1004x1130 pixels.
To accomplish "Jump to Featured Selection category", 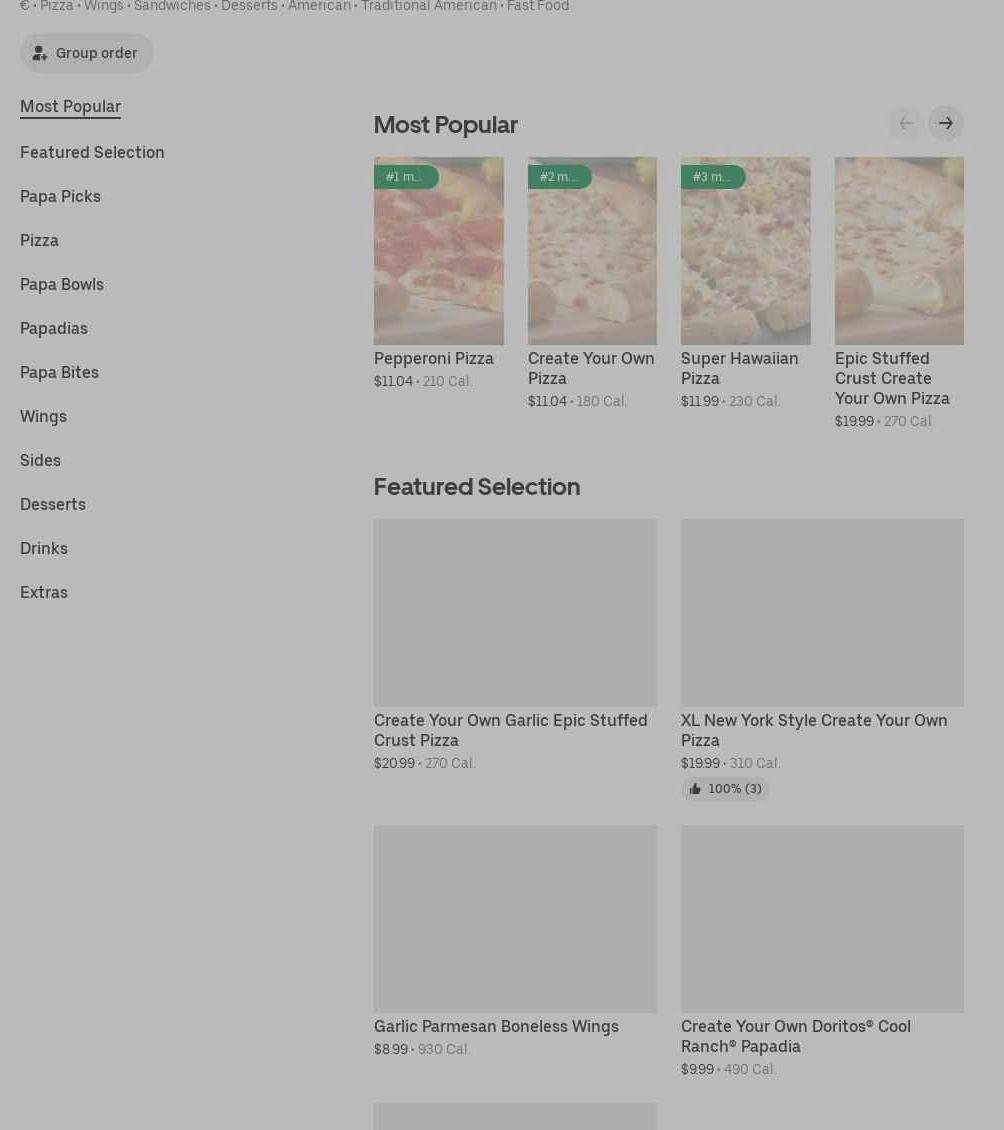I will coord(92,152).
